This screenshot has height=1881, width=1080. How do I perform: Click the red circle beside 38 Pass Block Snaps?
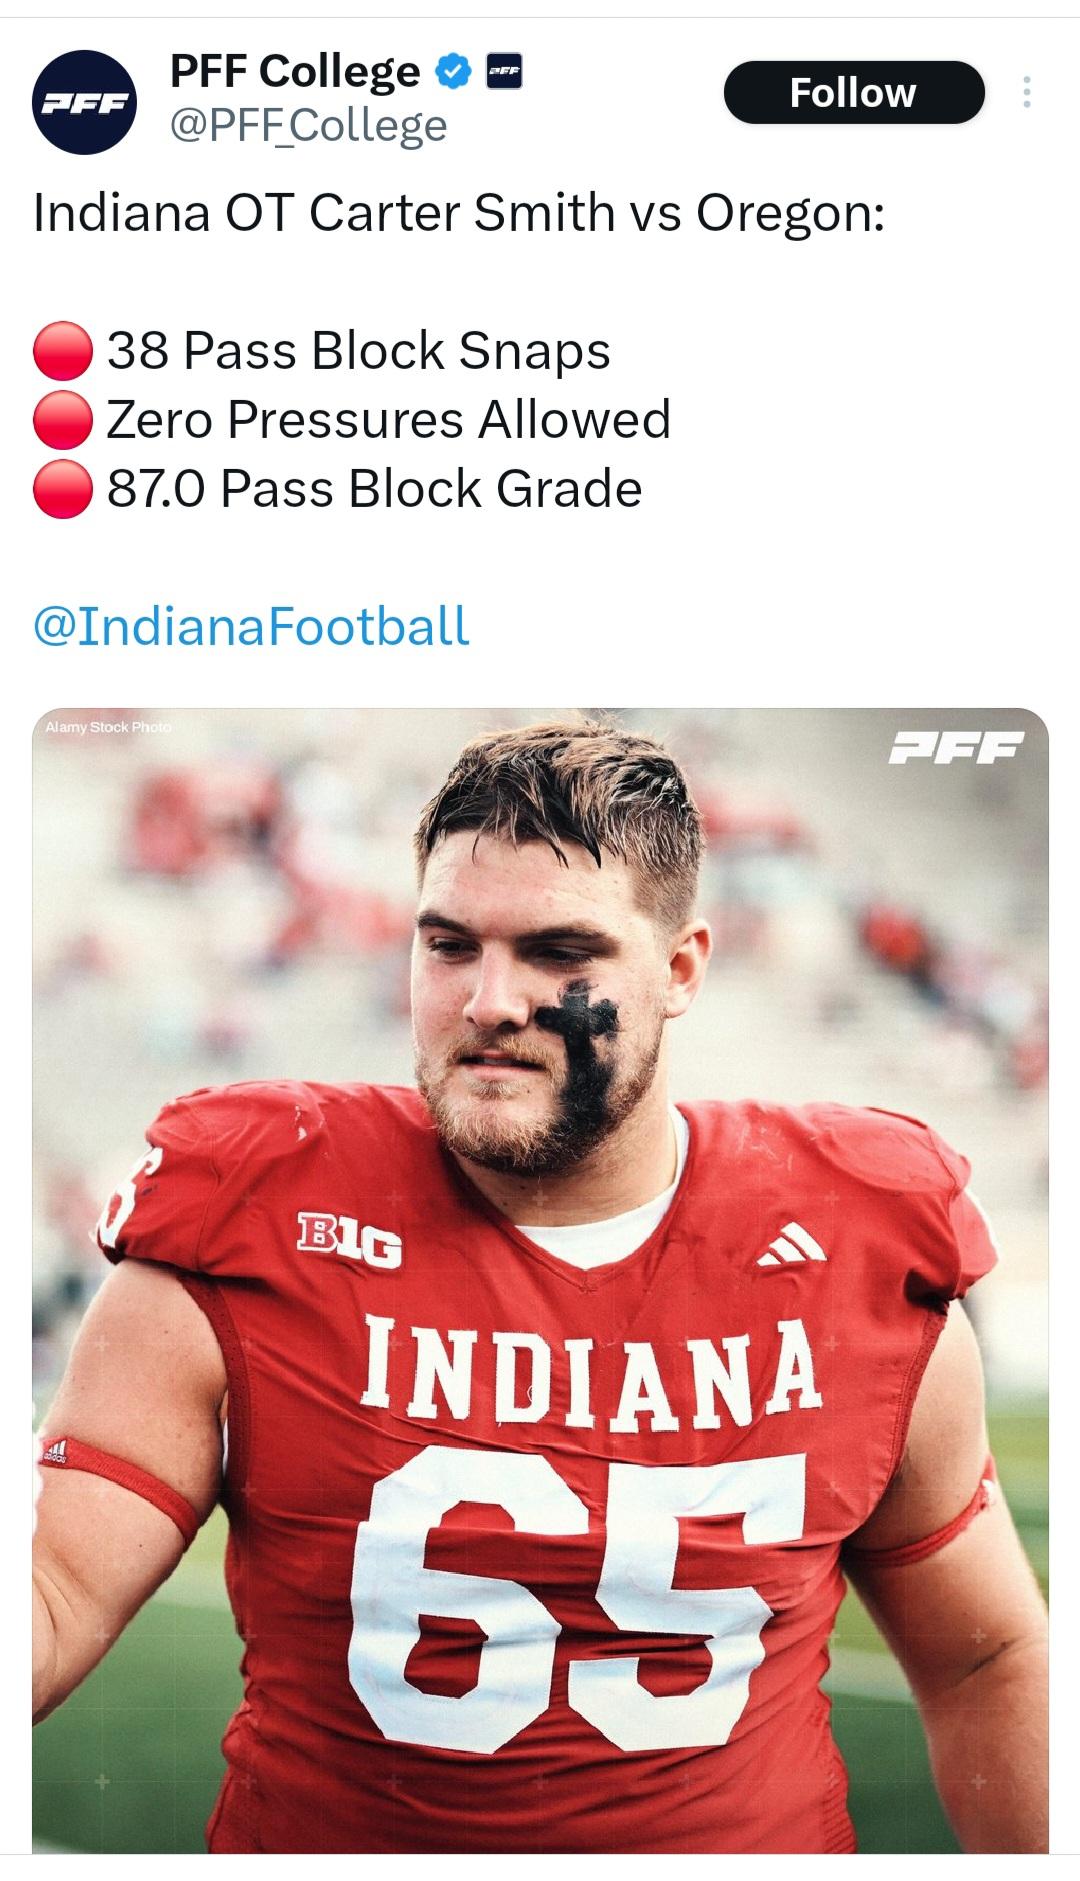click(63, 351)
